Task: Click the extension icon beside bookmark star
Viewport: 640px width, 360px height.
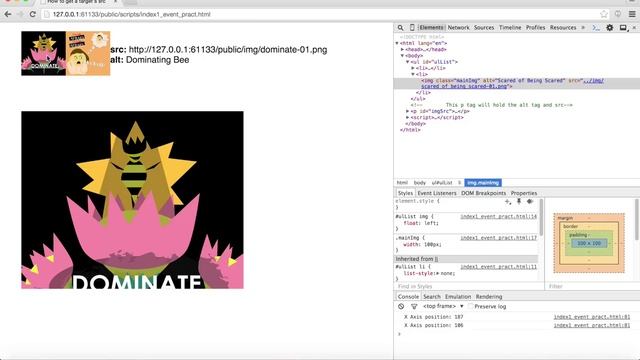Action: pyautogui.click(x=618, y=14)
